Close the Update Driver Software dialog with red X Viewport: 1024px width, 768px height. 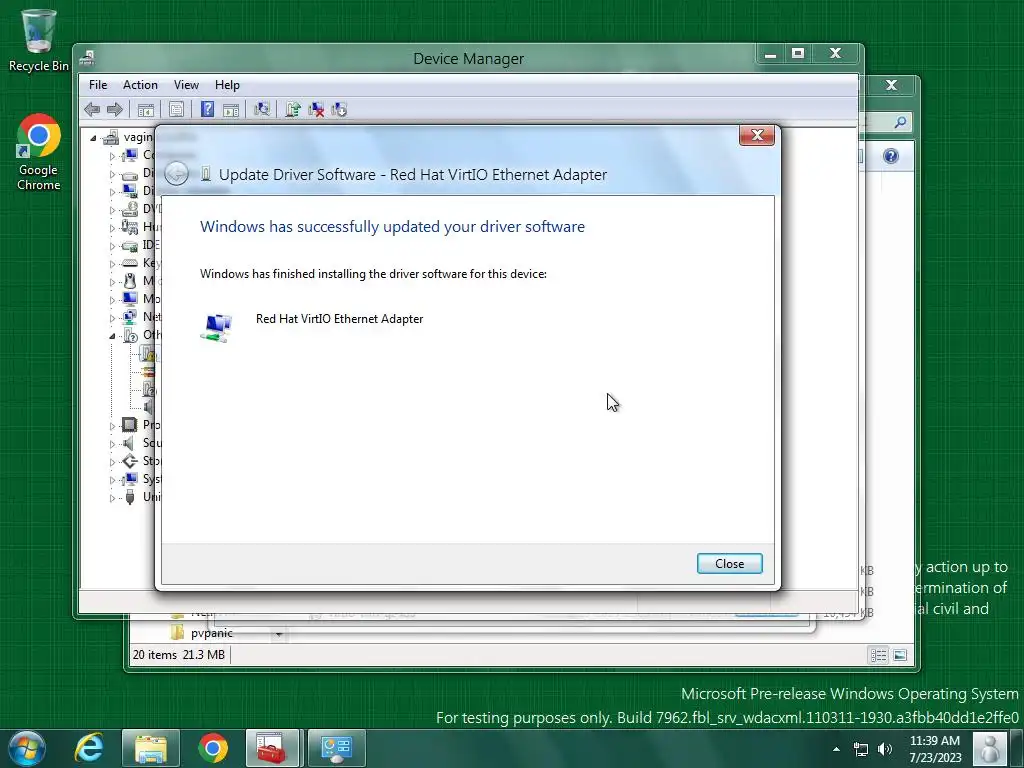(x=757, y=135)
